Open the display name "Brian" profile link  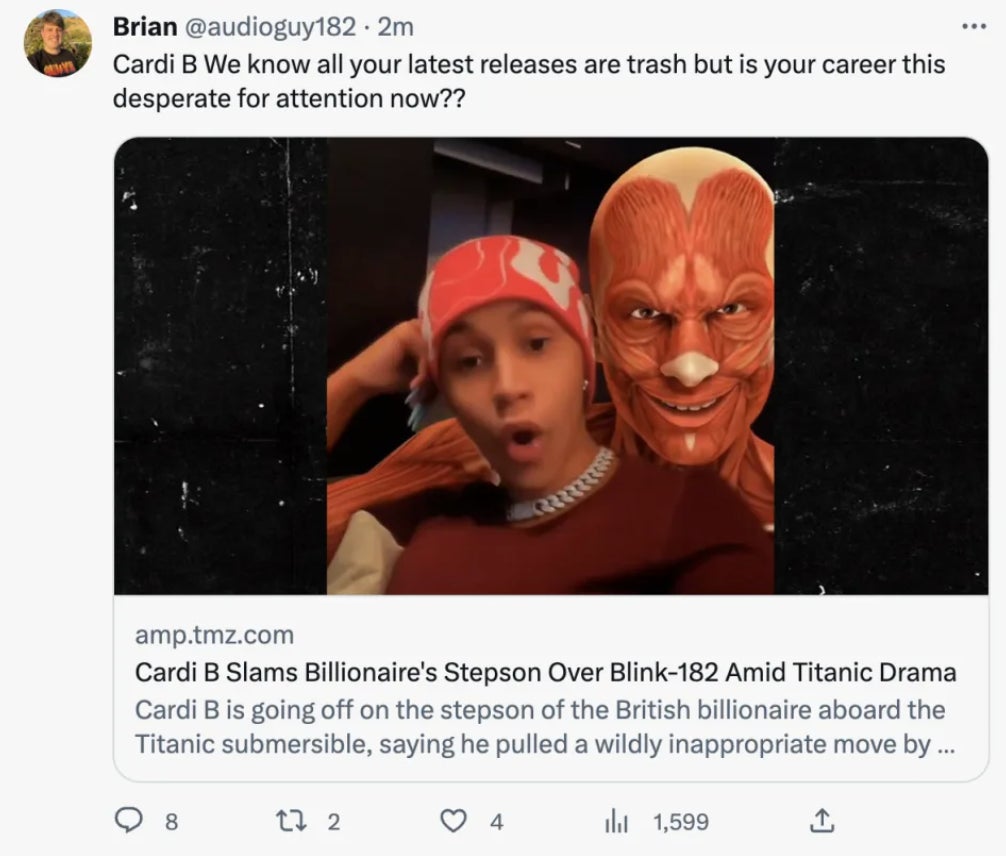[145, 25]
